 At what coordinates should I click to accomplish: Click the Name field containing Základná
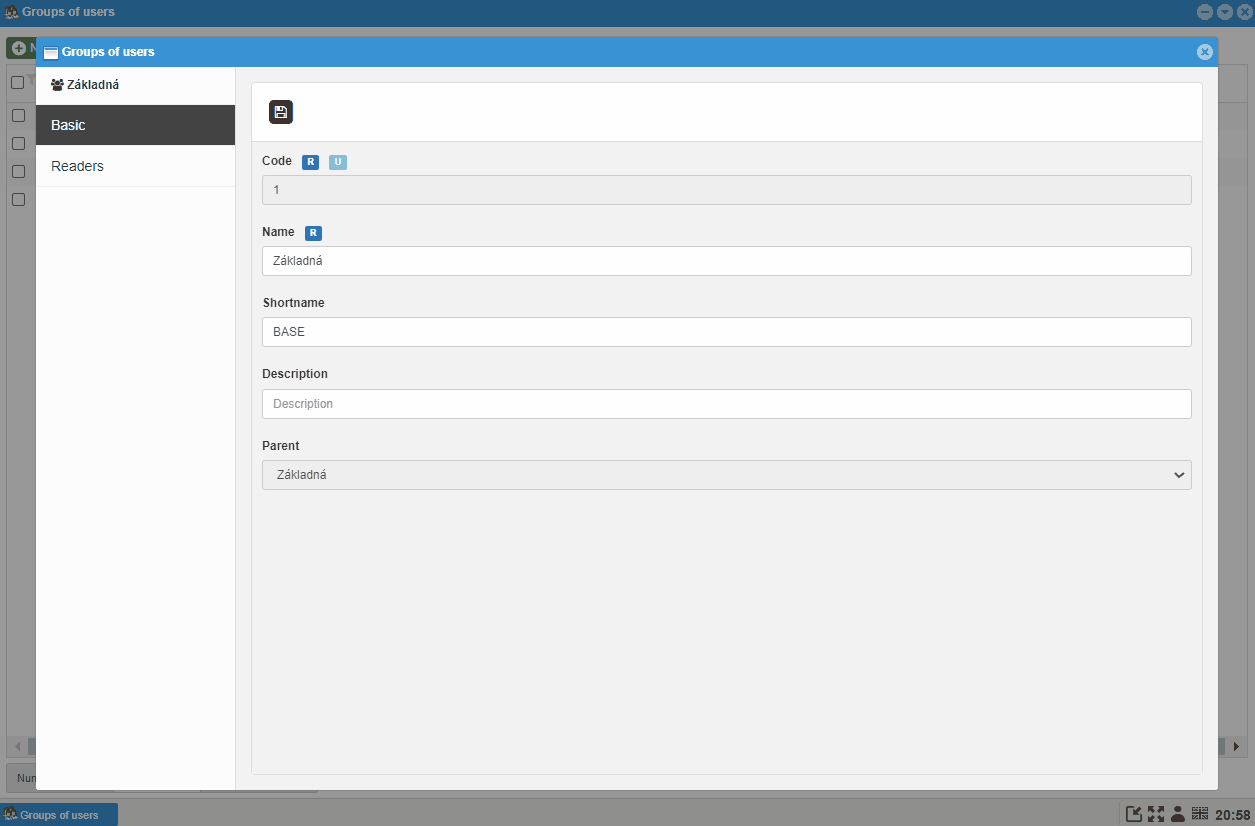click(x=727, y=261)
